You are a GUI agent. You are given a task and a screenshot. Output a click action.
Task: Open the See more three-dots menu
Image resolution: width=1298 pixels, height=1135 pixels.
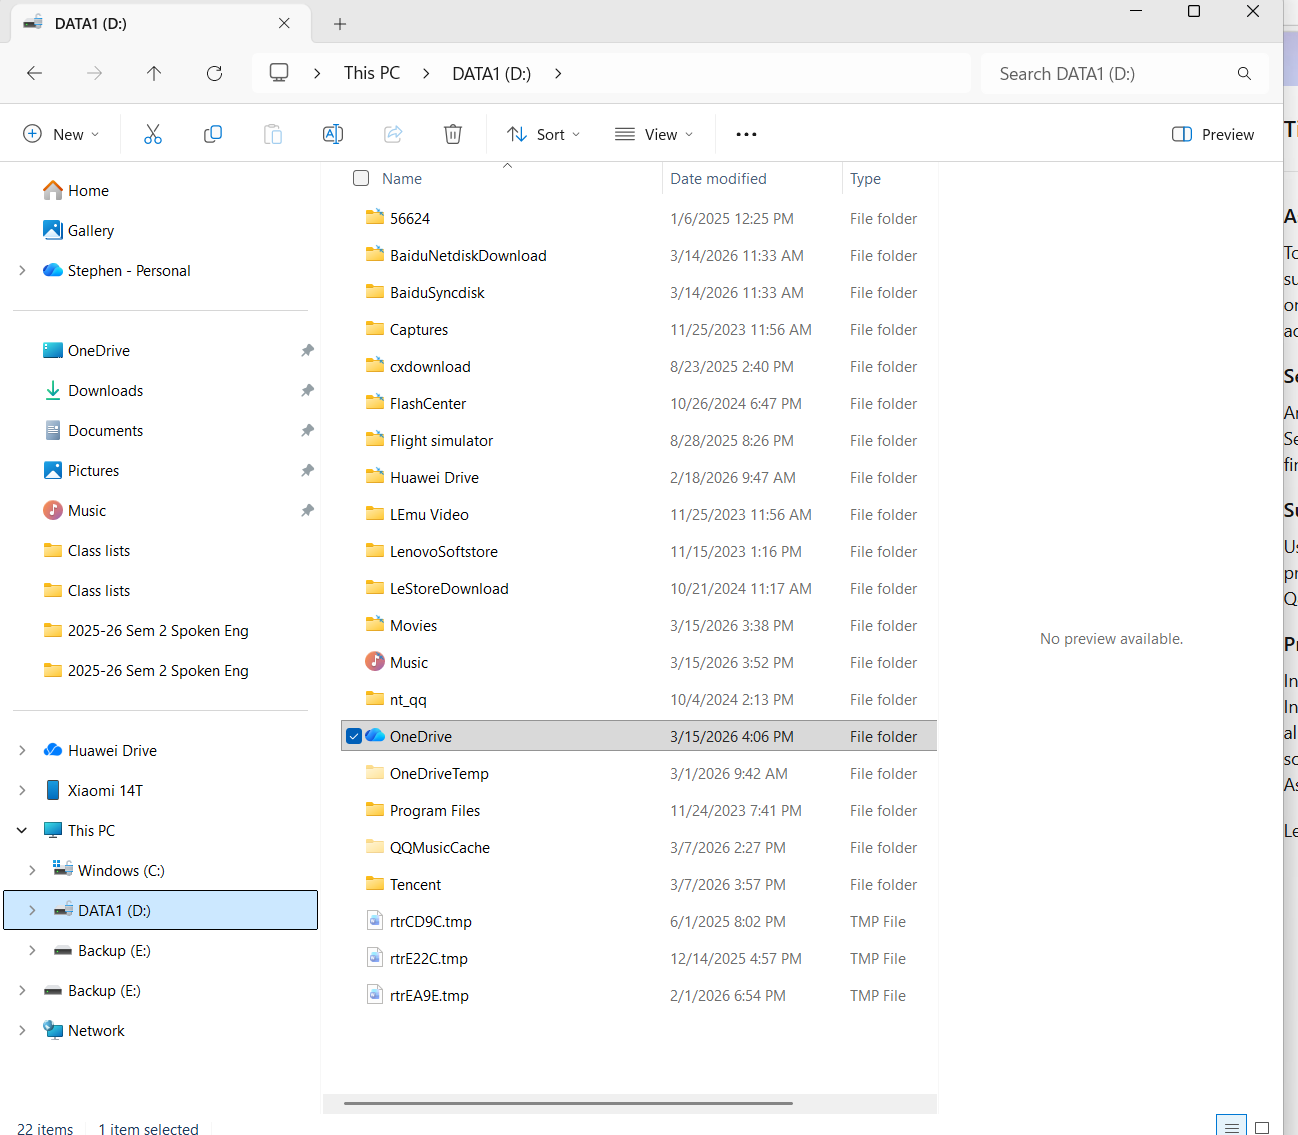click(x=746, y=134)
